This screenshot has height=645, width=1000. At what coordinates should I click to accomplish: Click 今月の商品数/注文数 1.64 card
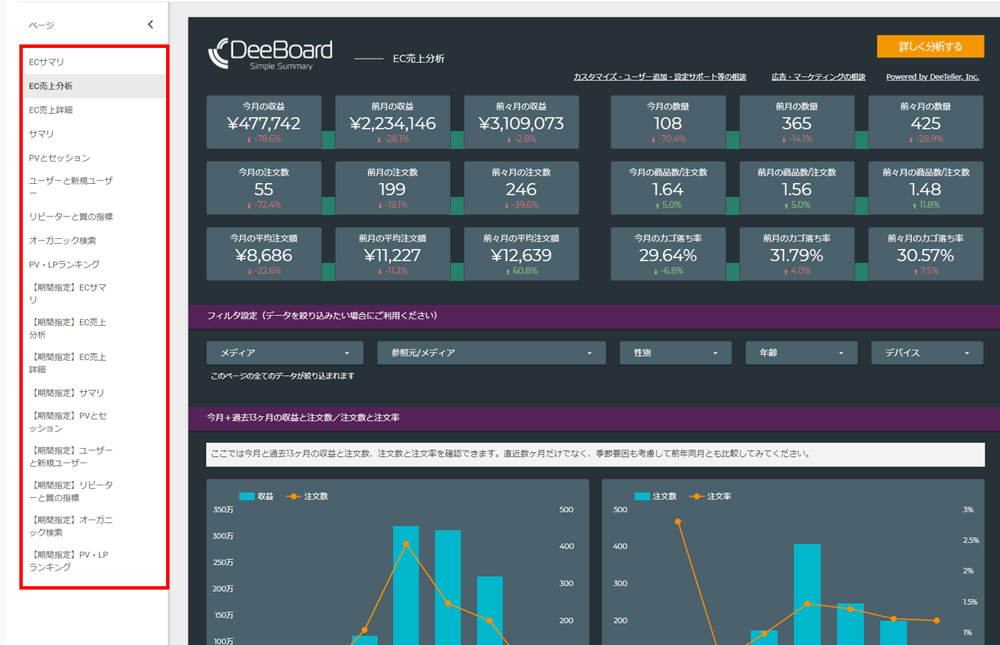click(x=668, y=188)
